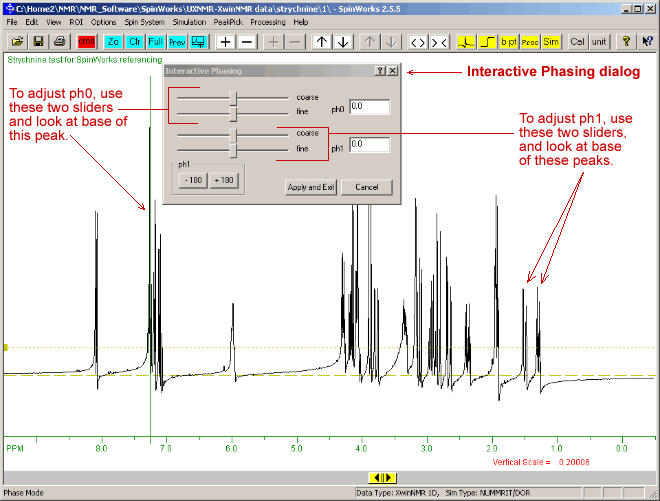Clear cursors with the Clr button
This screenshot has width=660, height=501.
[x=135, y=42]
